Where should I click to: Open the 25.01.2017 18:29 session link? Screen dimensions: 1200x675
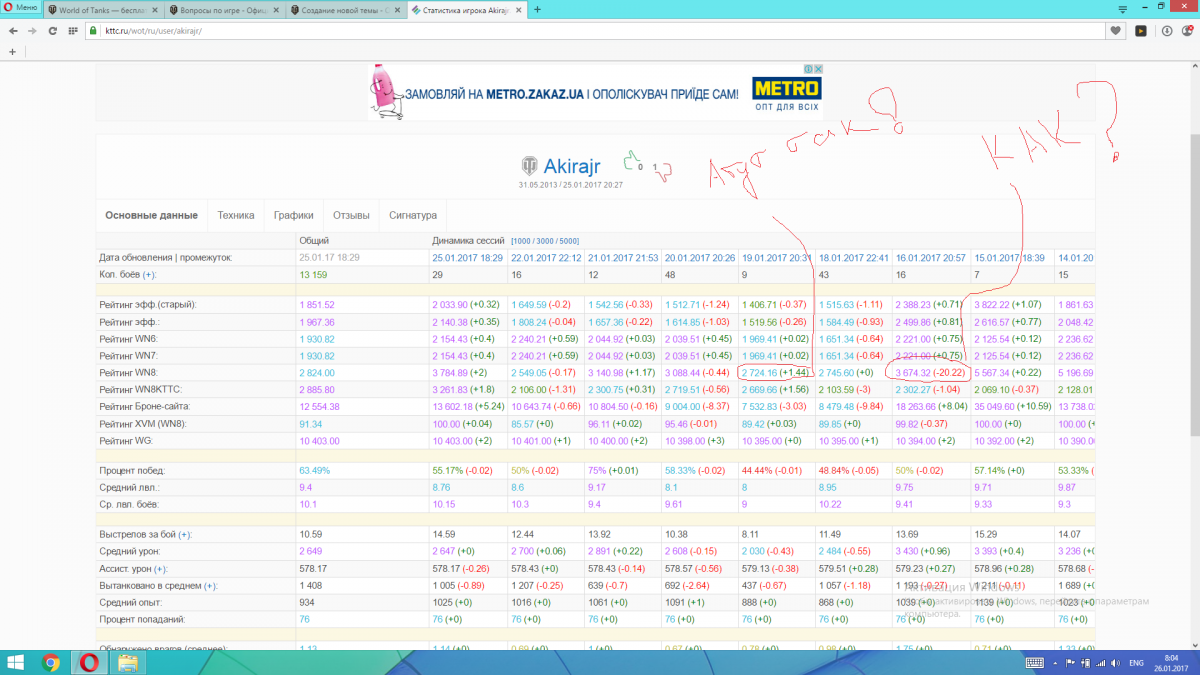pos(467,257)
